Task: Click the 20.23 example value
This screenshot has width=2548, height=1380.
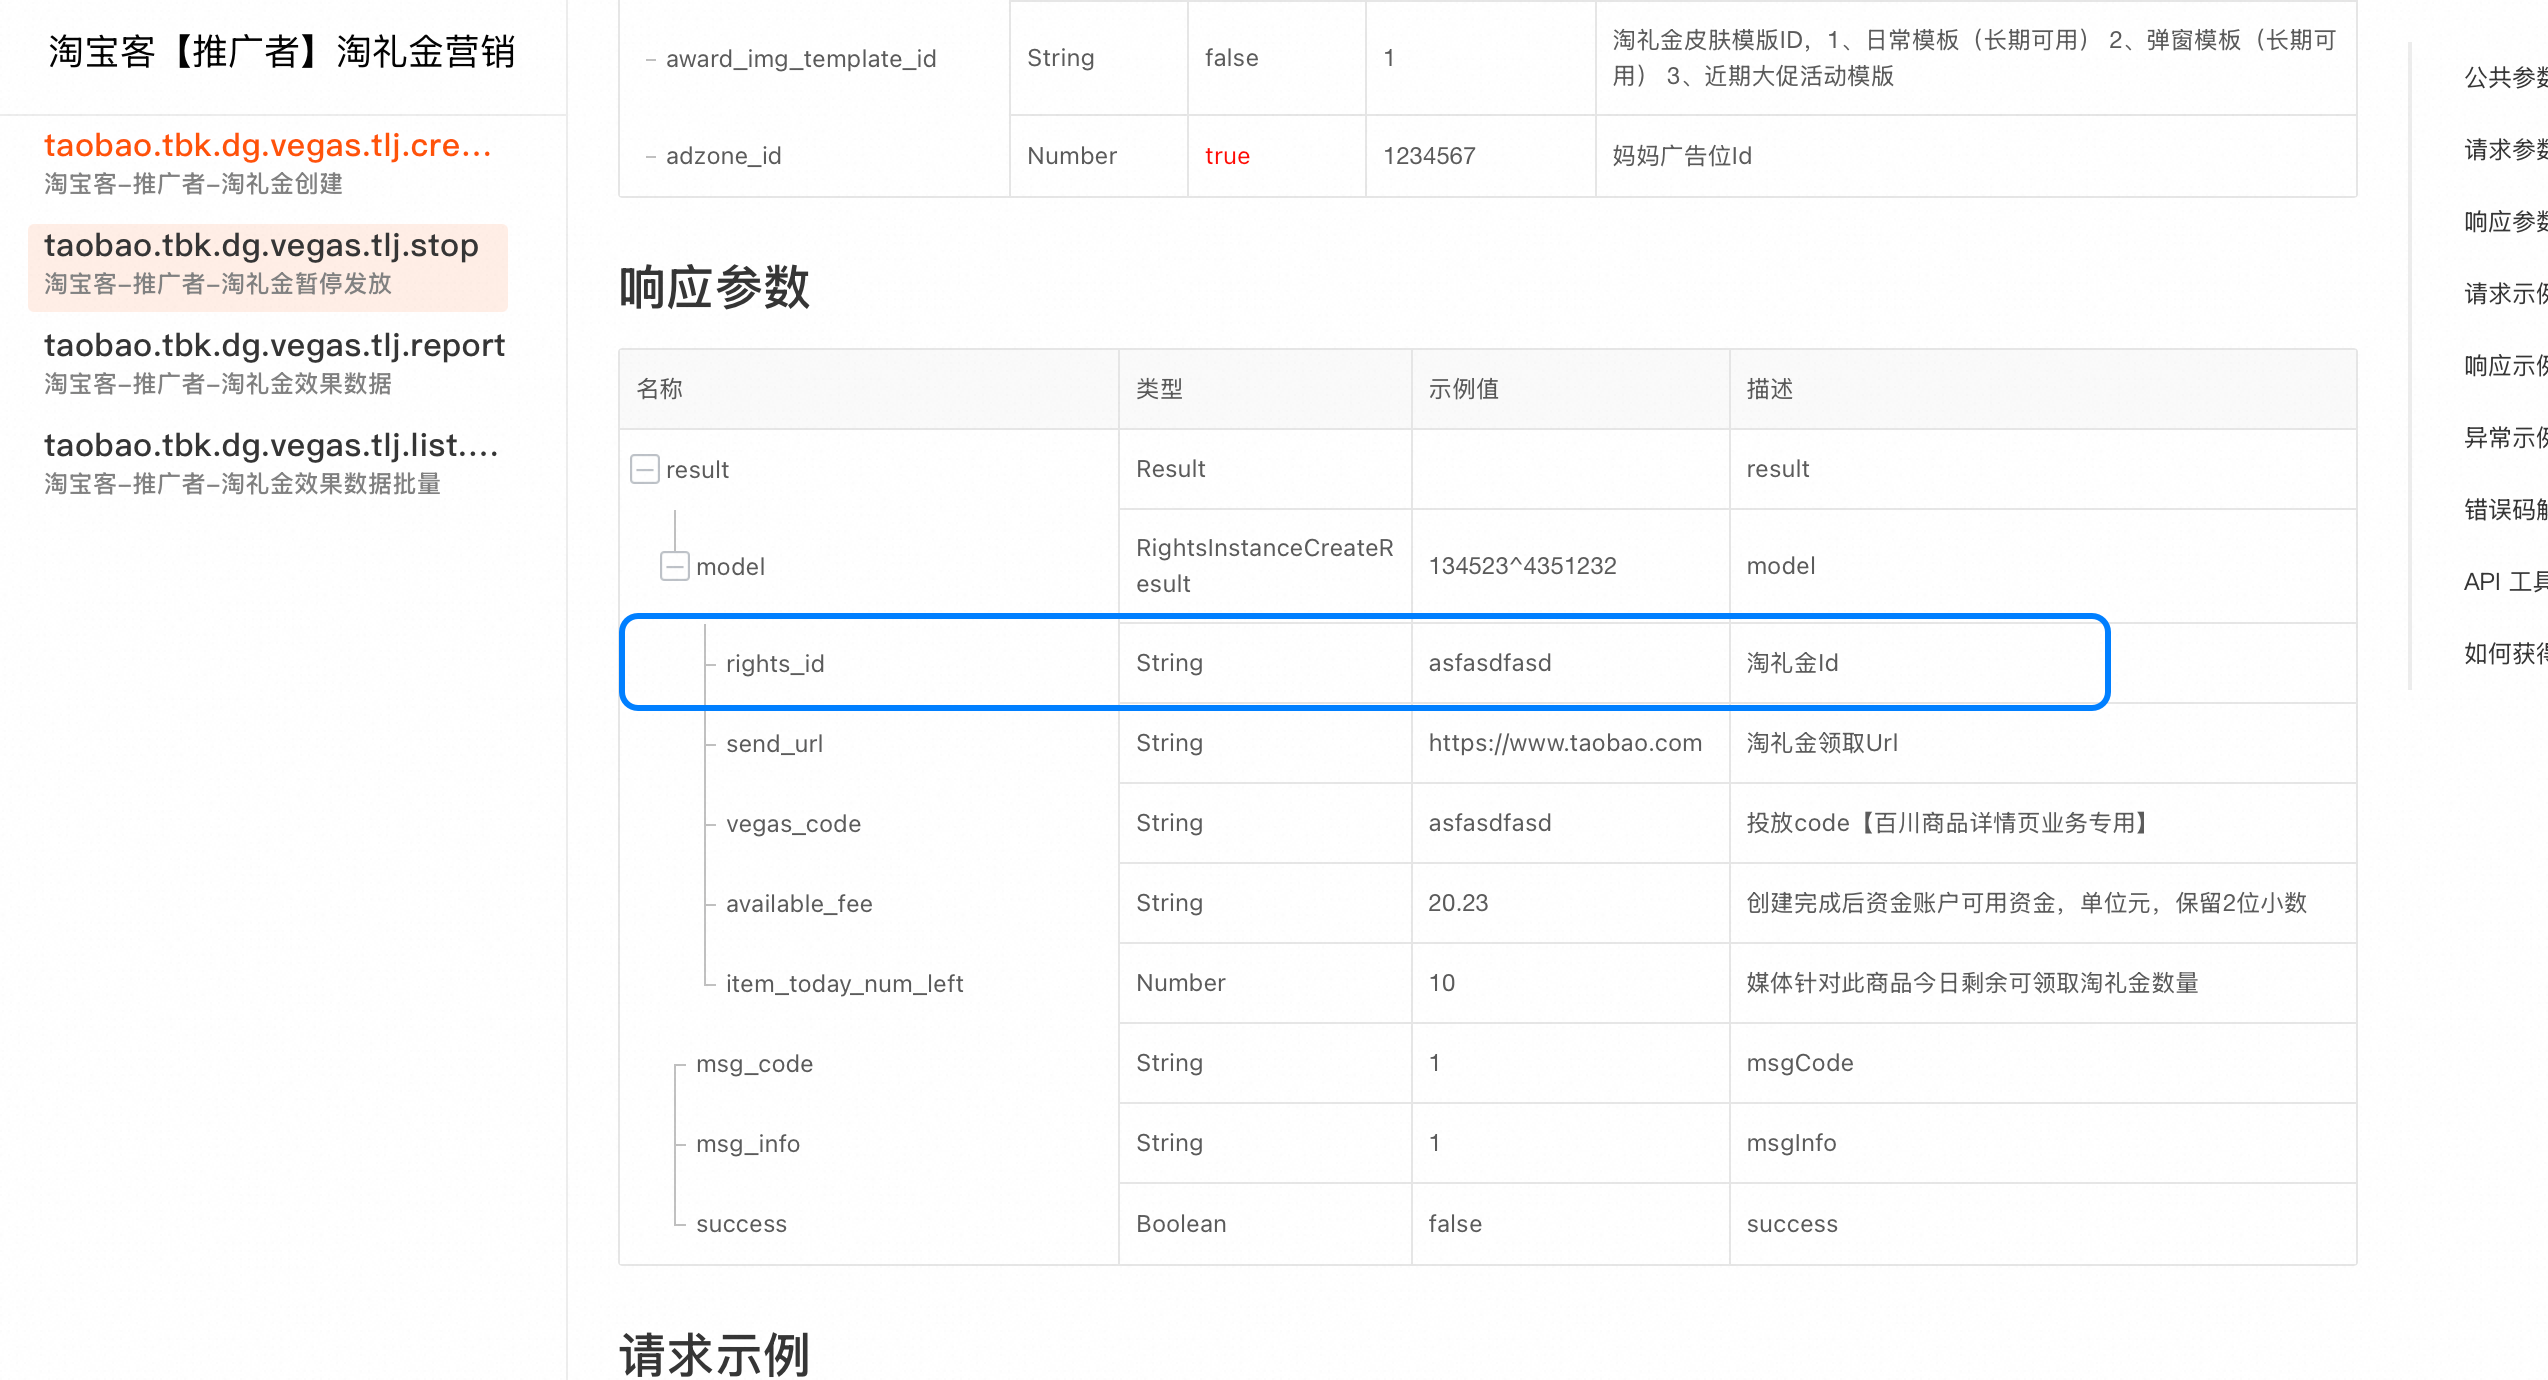Action: pyautogui.click(x=1458, y=903)
